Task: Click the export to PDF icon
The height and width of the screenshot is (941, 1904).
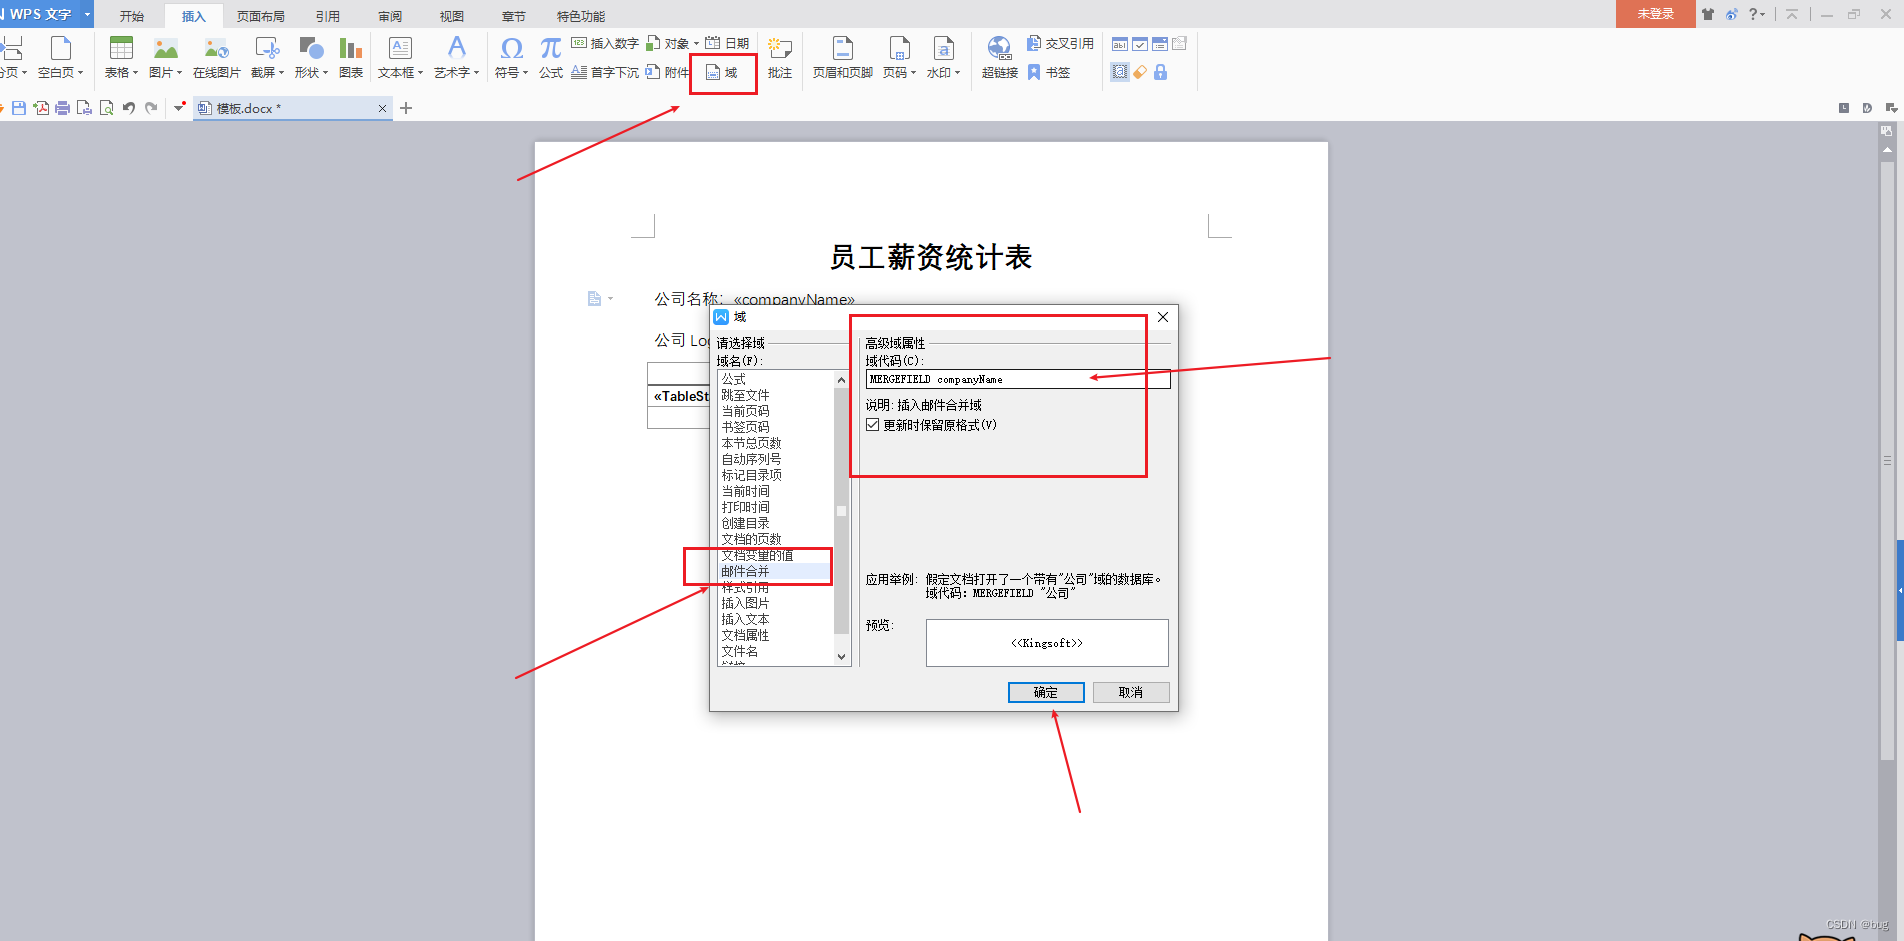Action: pyautogui.click(x=41, y=108)
